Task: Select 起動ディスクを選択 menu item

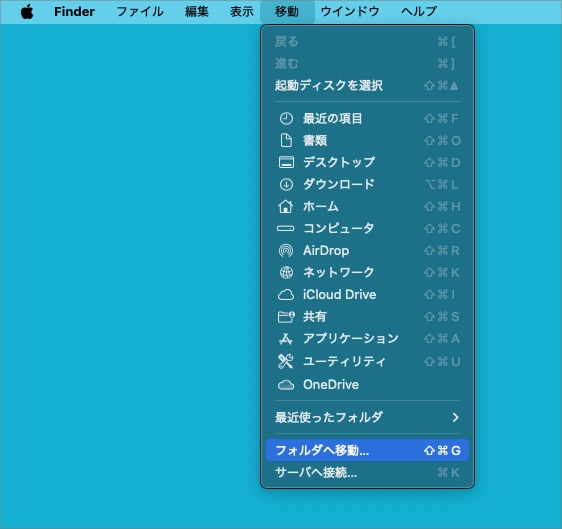Action: (x=367, y=85)
